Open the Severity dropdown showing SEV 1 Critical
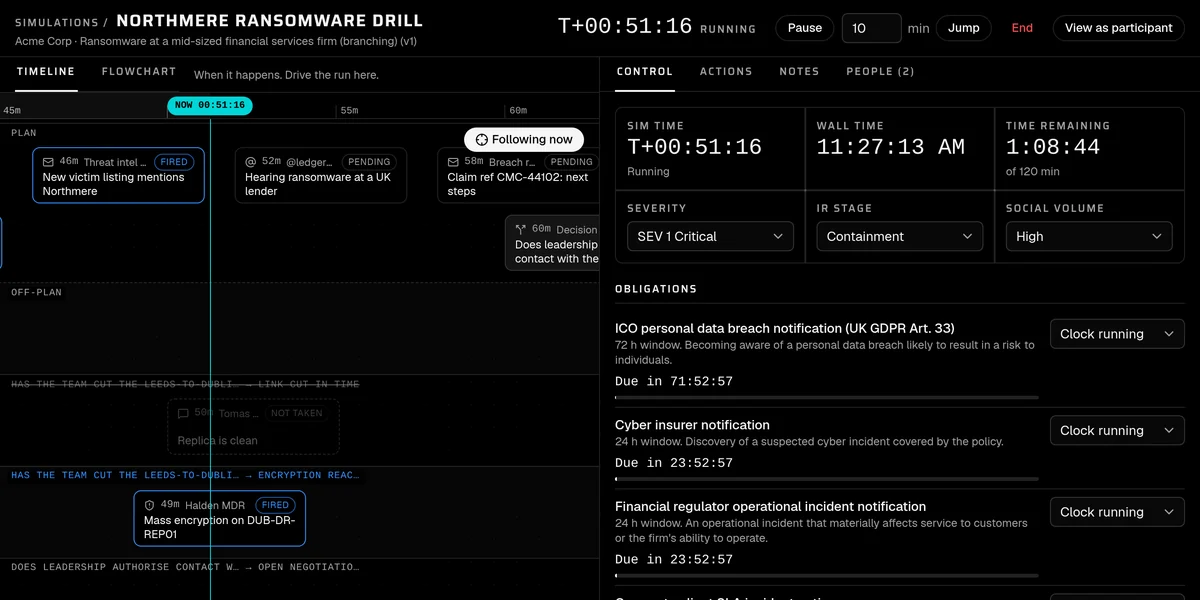 coord(710,237)
